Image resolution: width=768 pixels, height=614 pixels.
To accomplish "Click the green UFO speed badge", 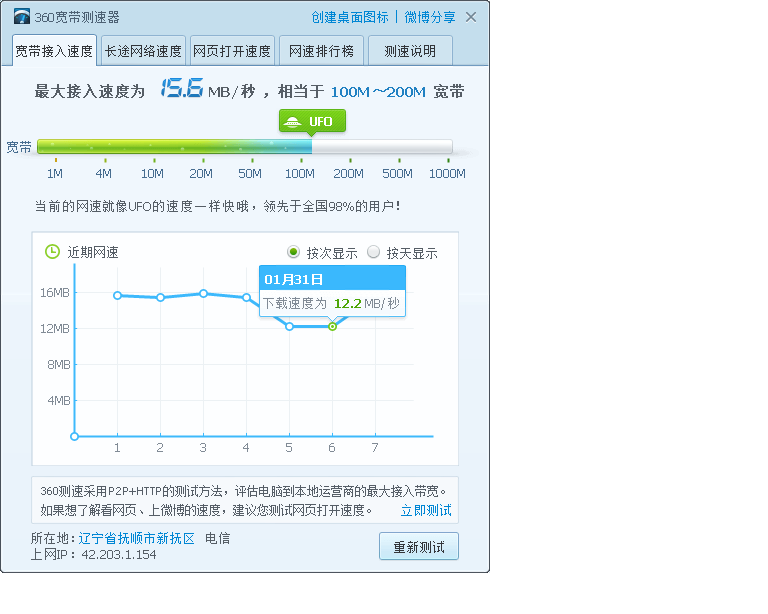I will coord(312,122).
